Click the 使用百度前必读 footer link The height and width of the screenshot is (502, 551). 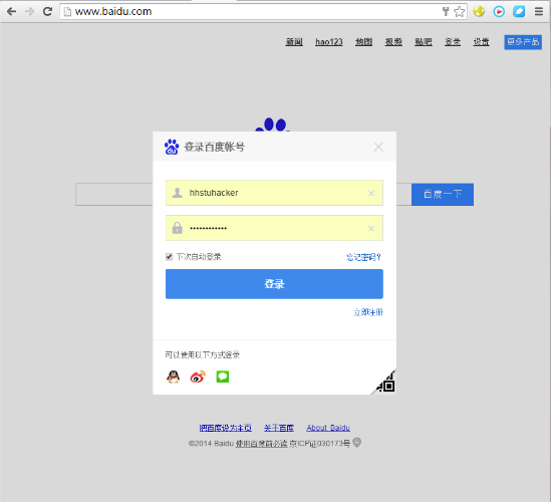[x=261, y=444]
